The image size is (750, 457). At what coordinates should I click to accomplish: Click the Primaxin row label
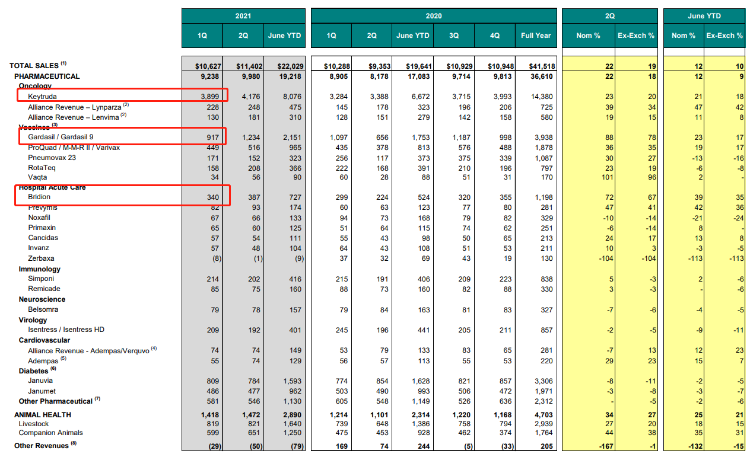click(42, 227)
